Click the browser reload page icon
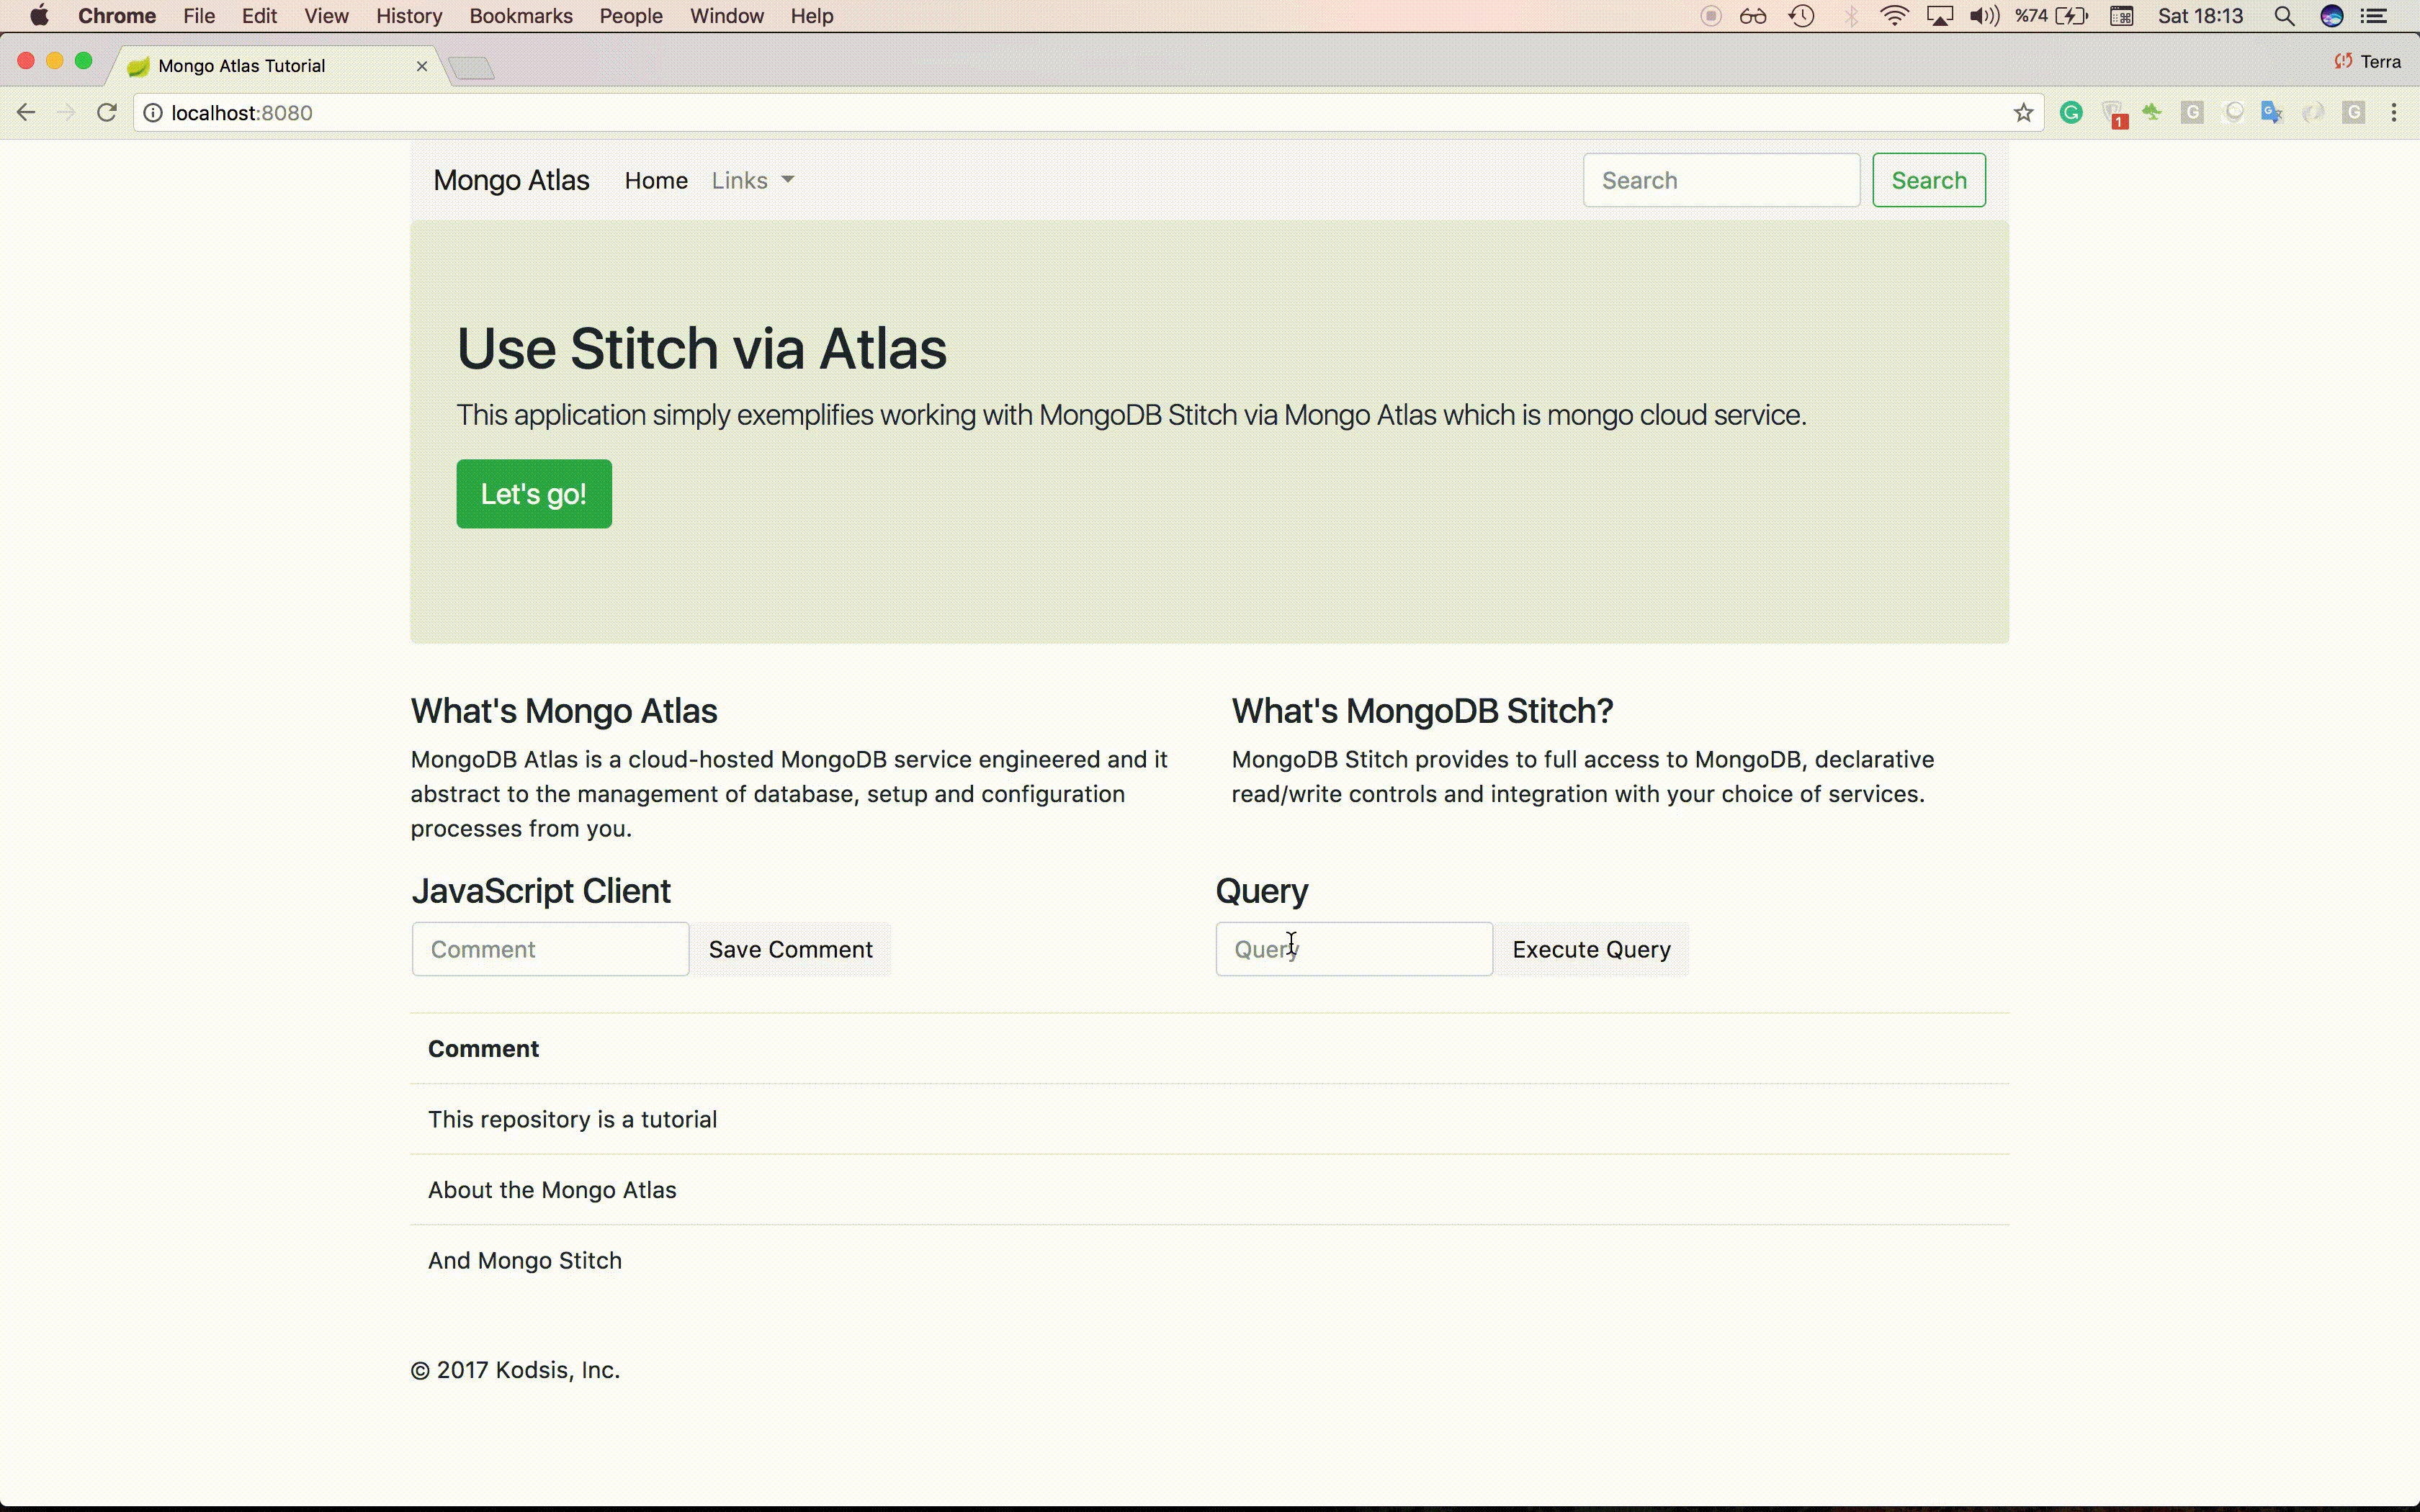Image resolution: width=2420 pixels, height=1512 pixels. click(x=107, y=113)
